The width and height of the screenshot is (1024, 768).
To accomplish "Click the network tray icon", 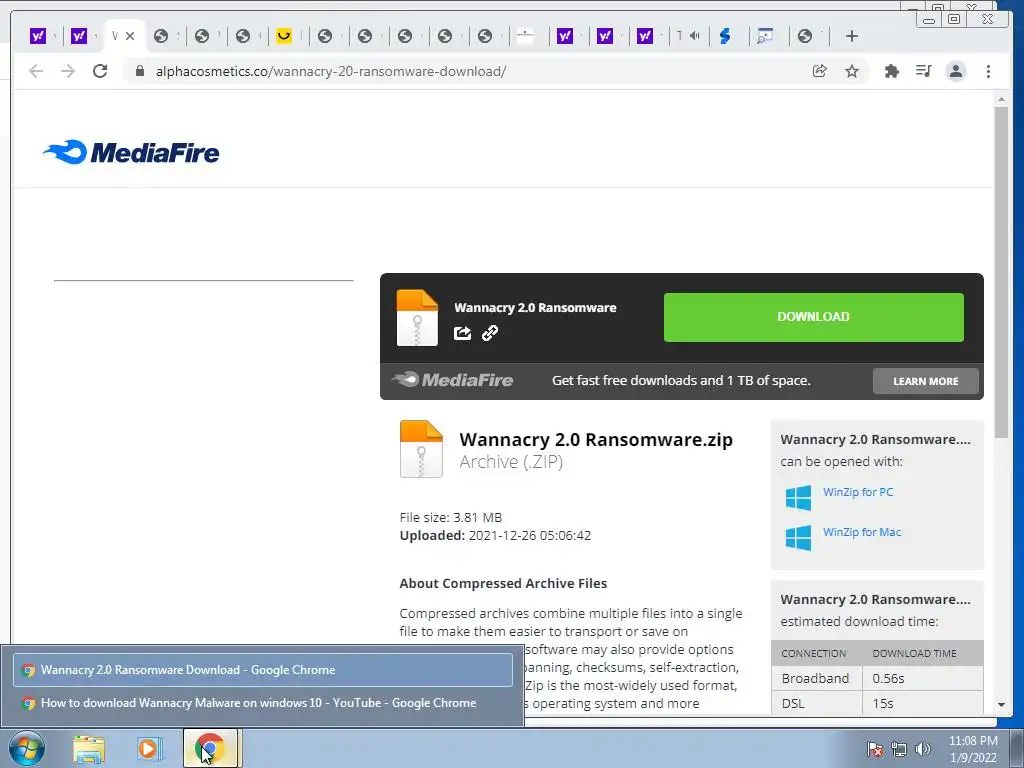I will click(x=899, y=749).
